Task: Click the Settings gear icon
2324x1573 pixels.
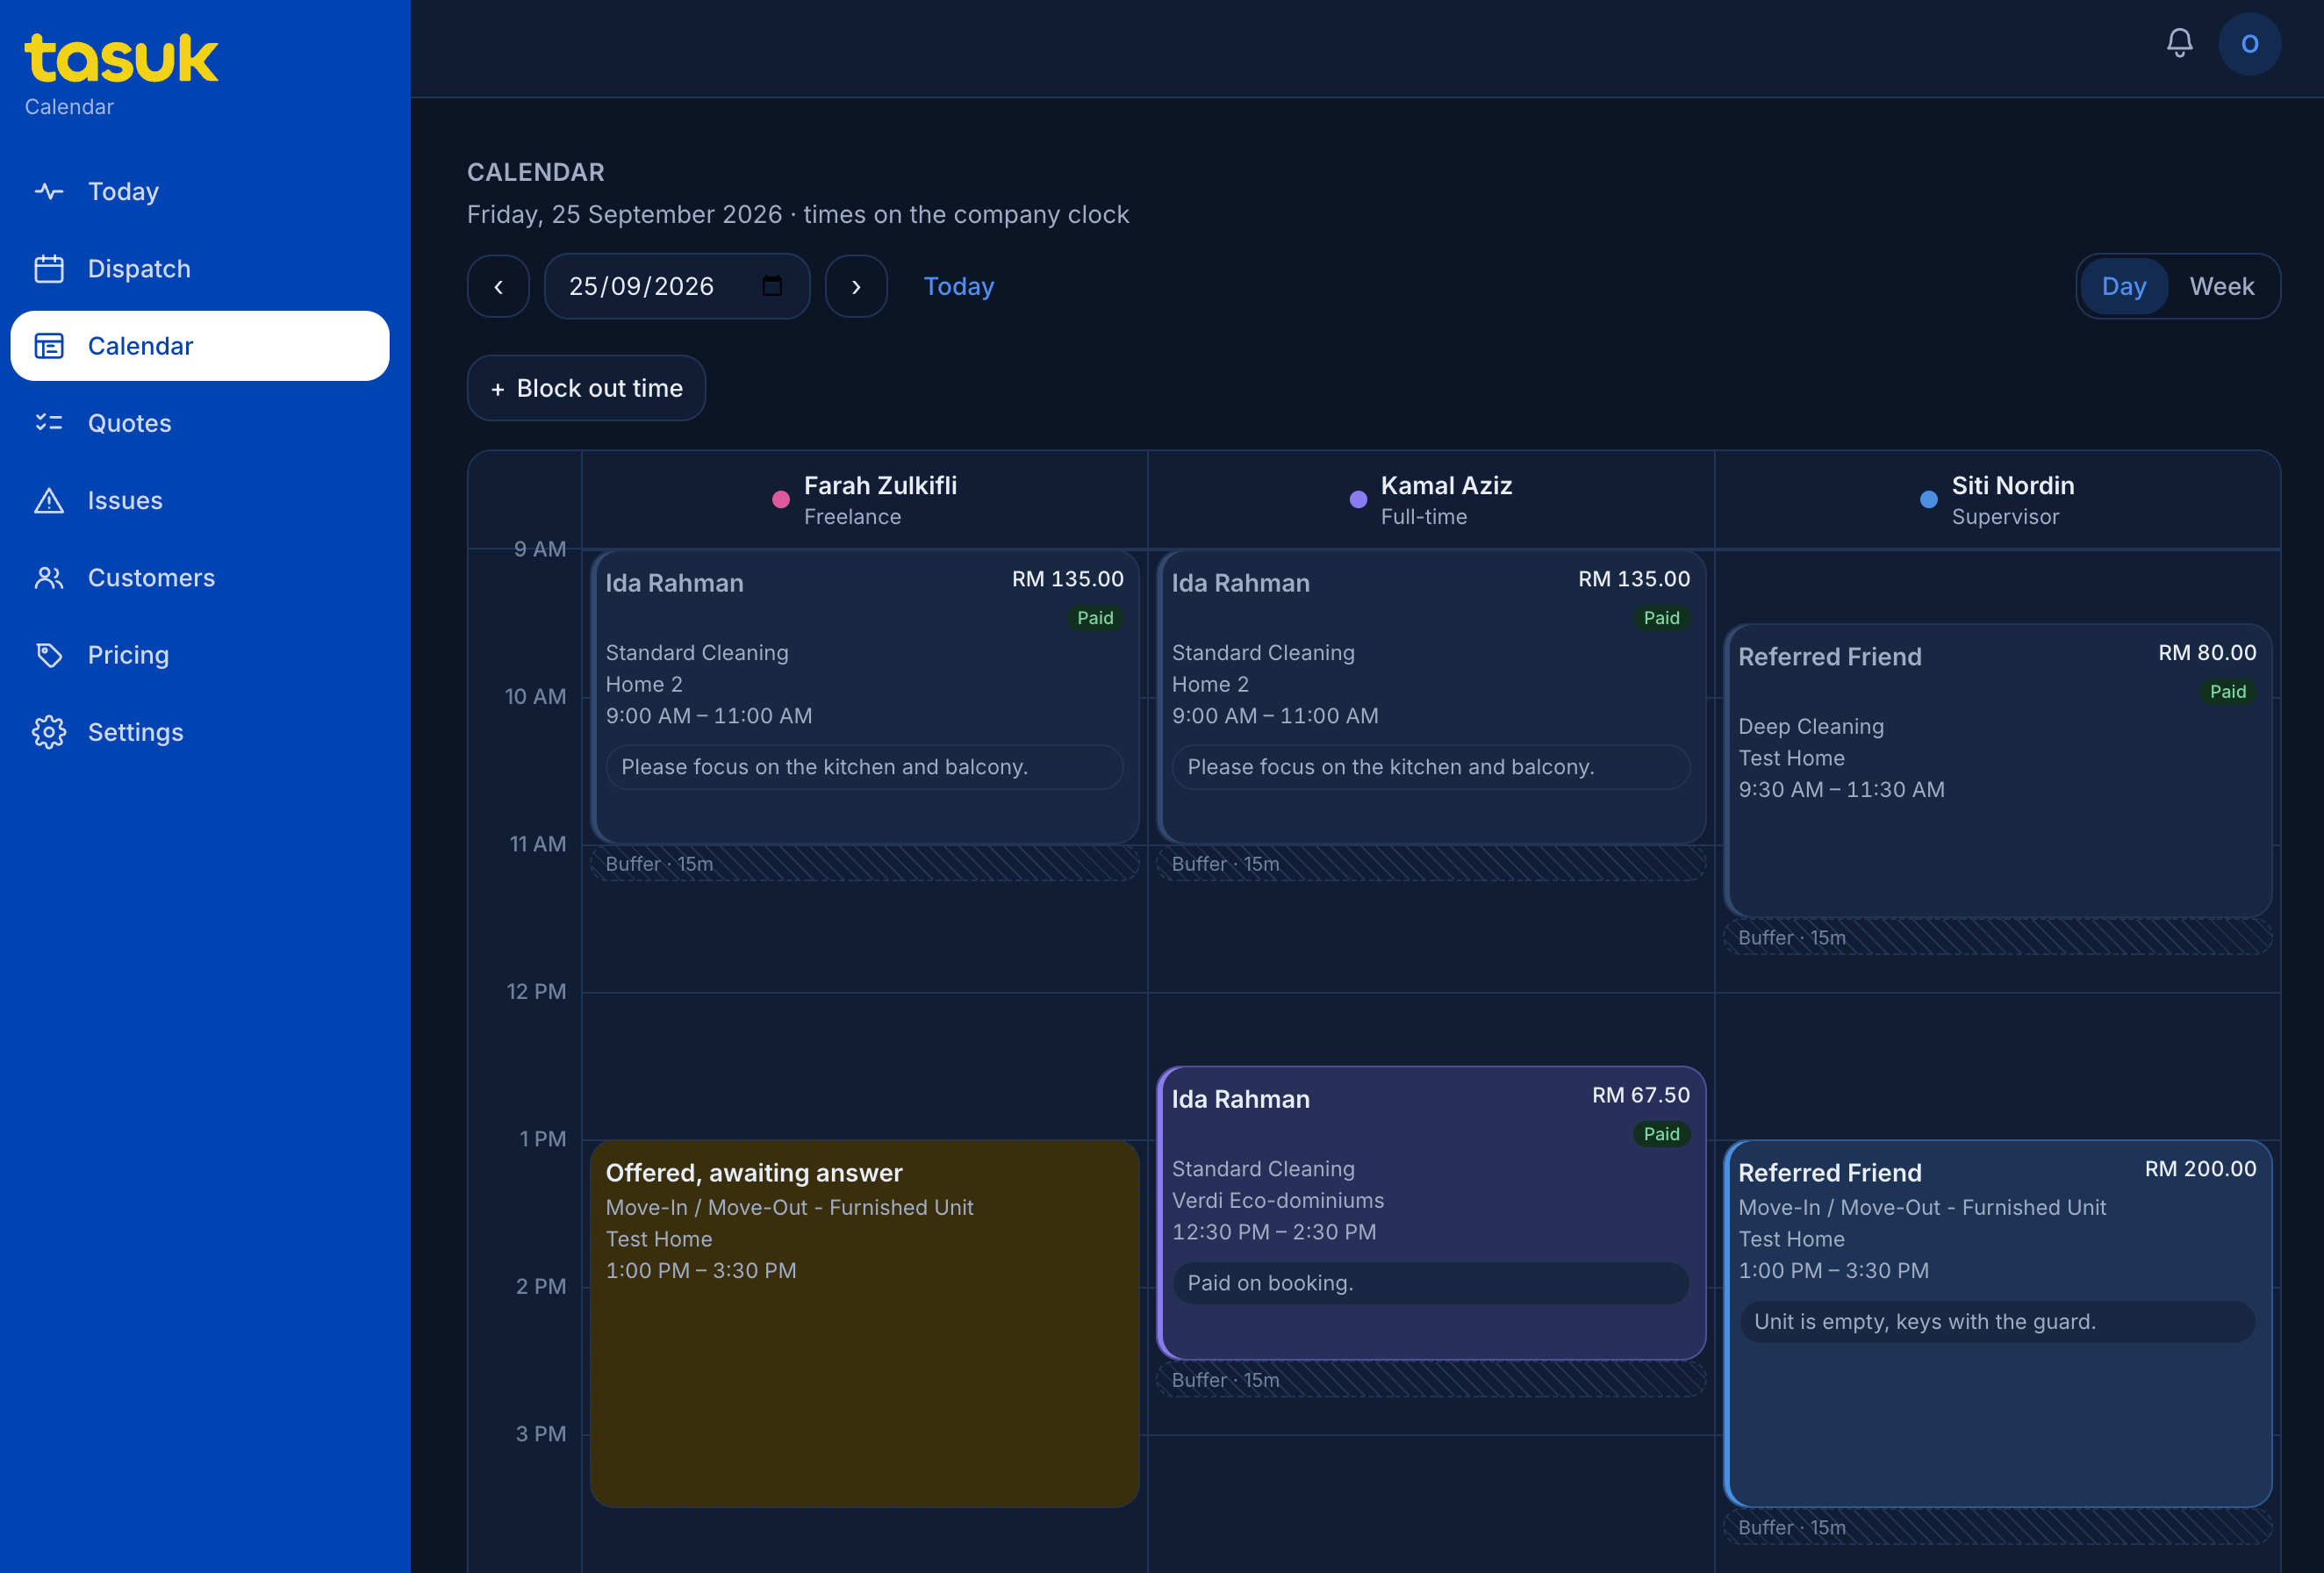Action: (x=49, y=732)
